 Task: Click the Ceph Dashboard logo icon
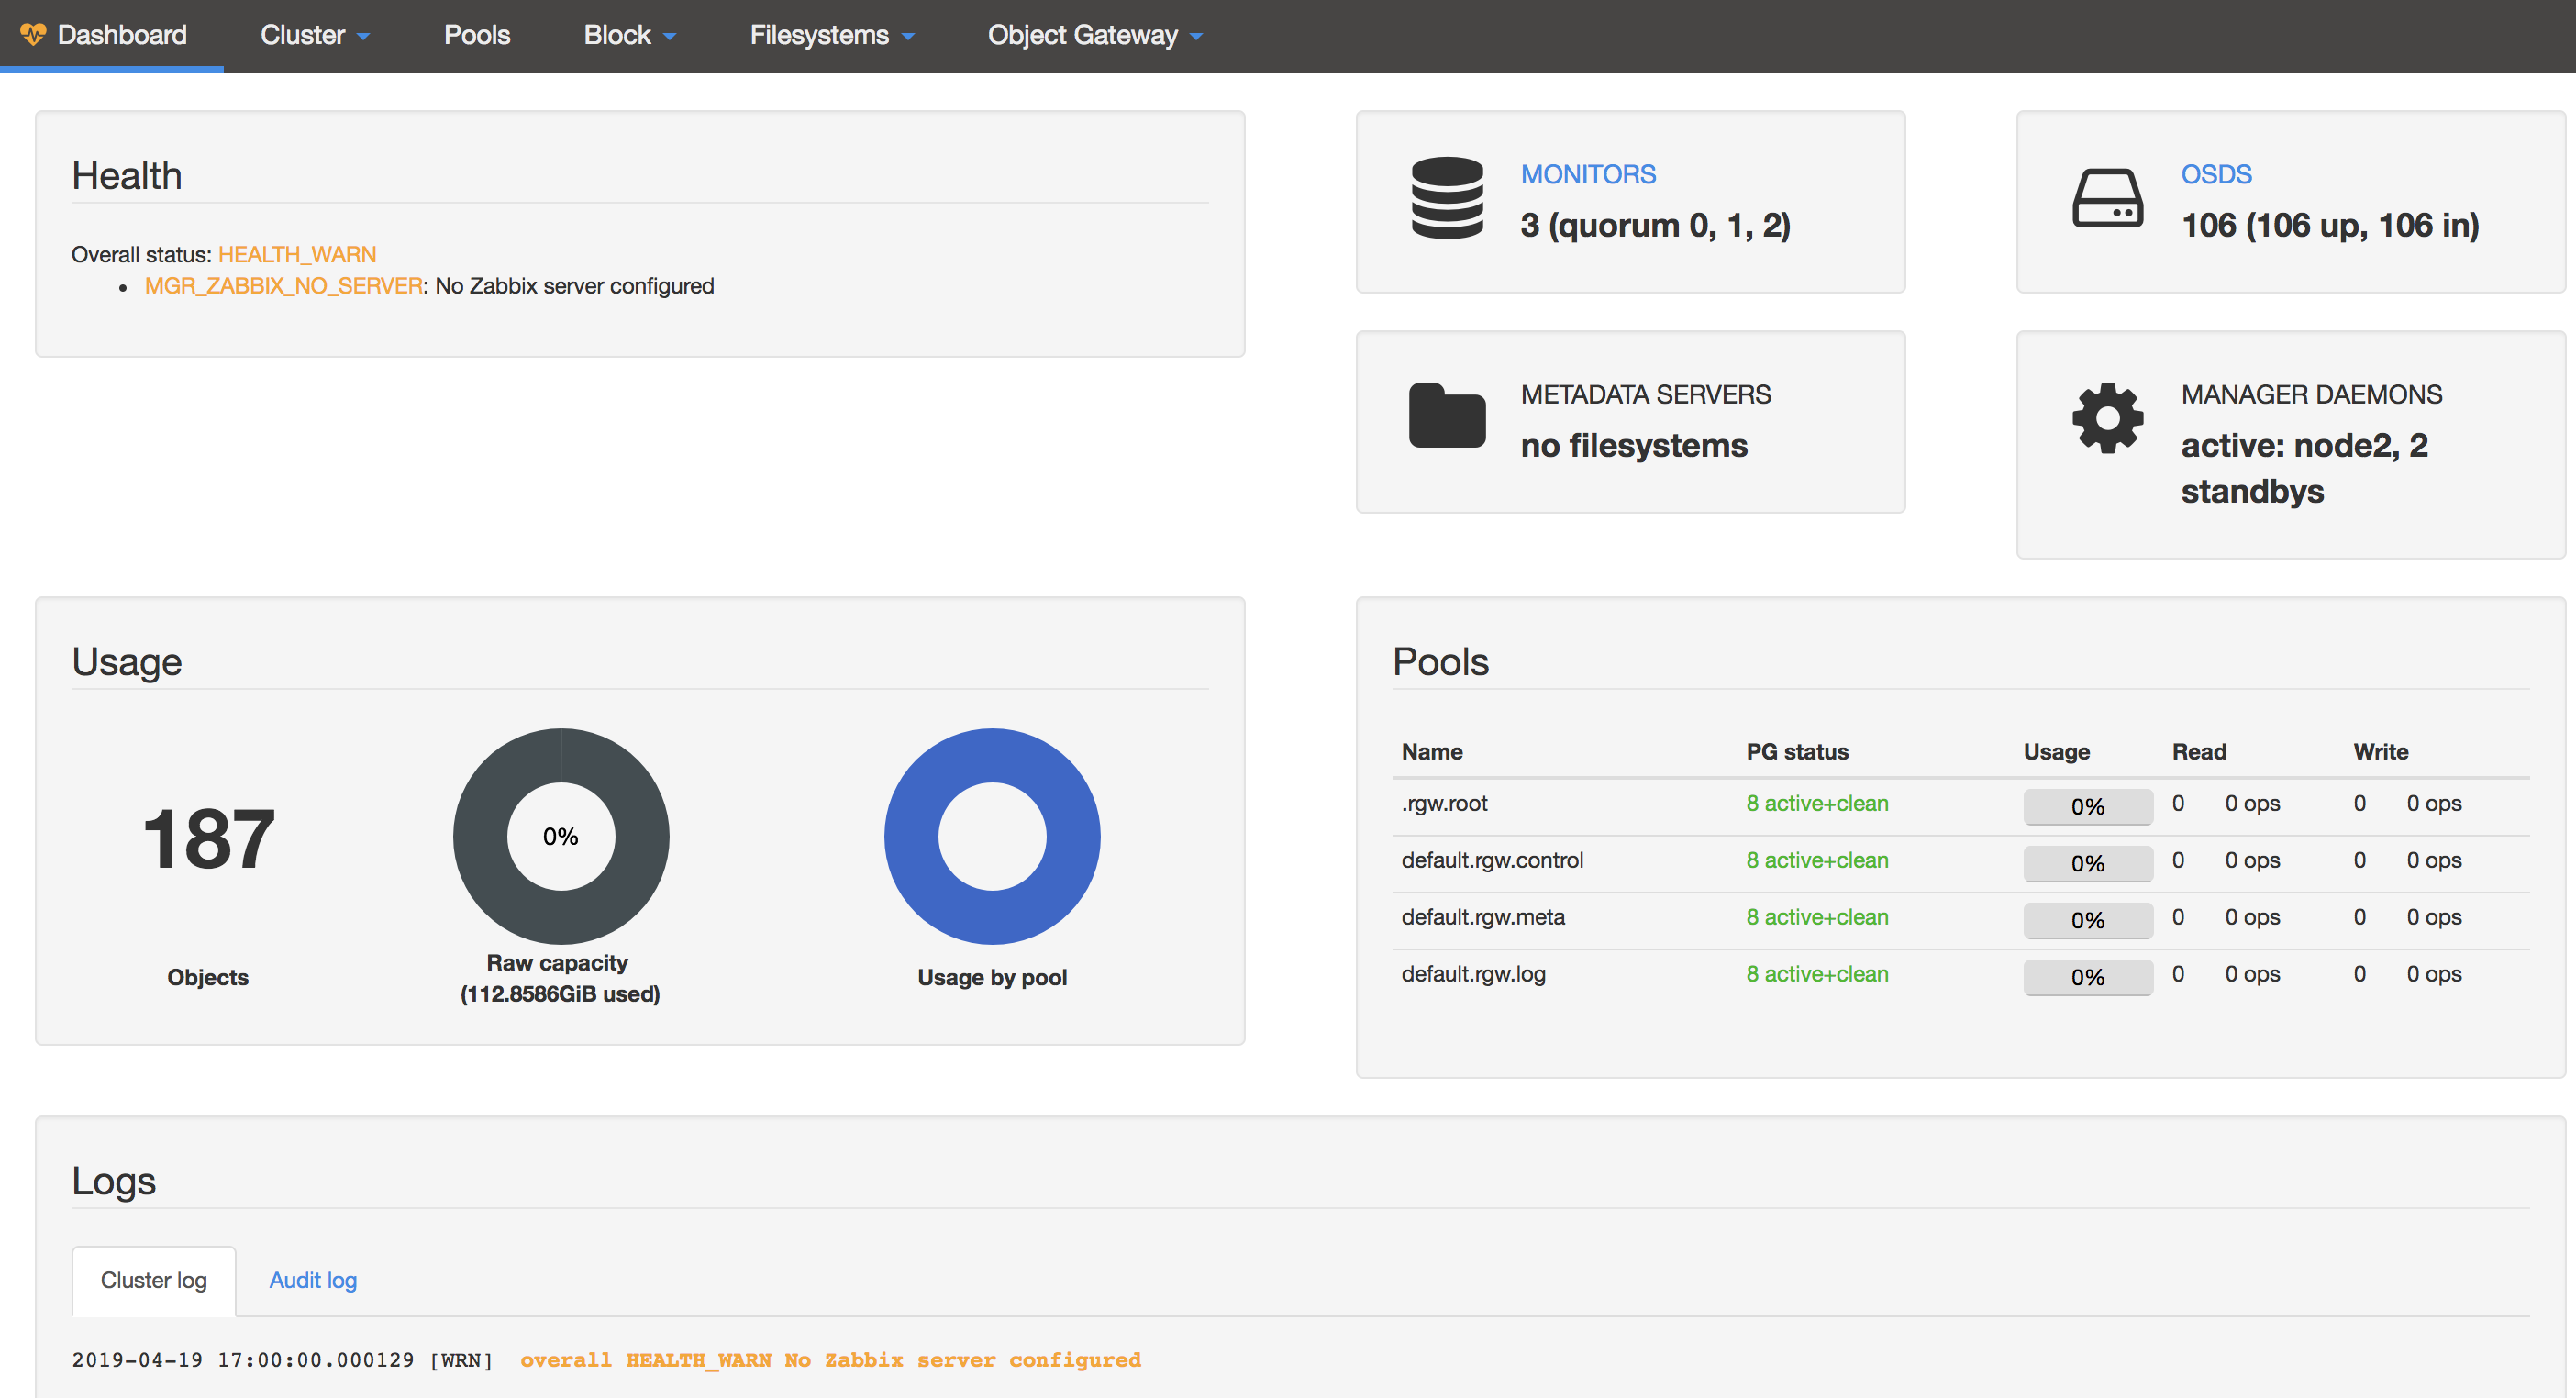[x=35, y=33]
